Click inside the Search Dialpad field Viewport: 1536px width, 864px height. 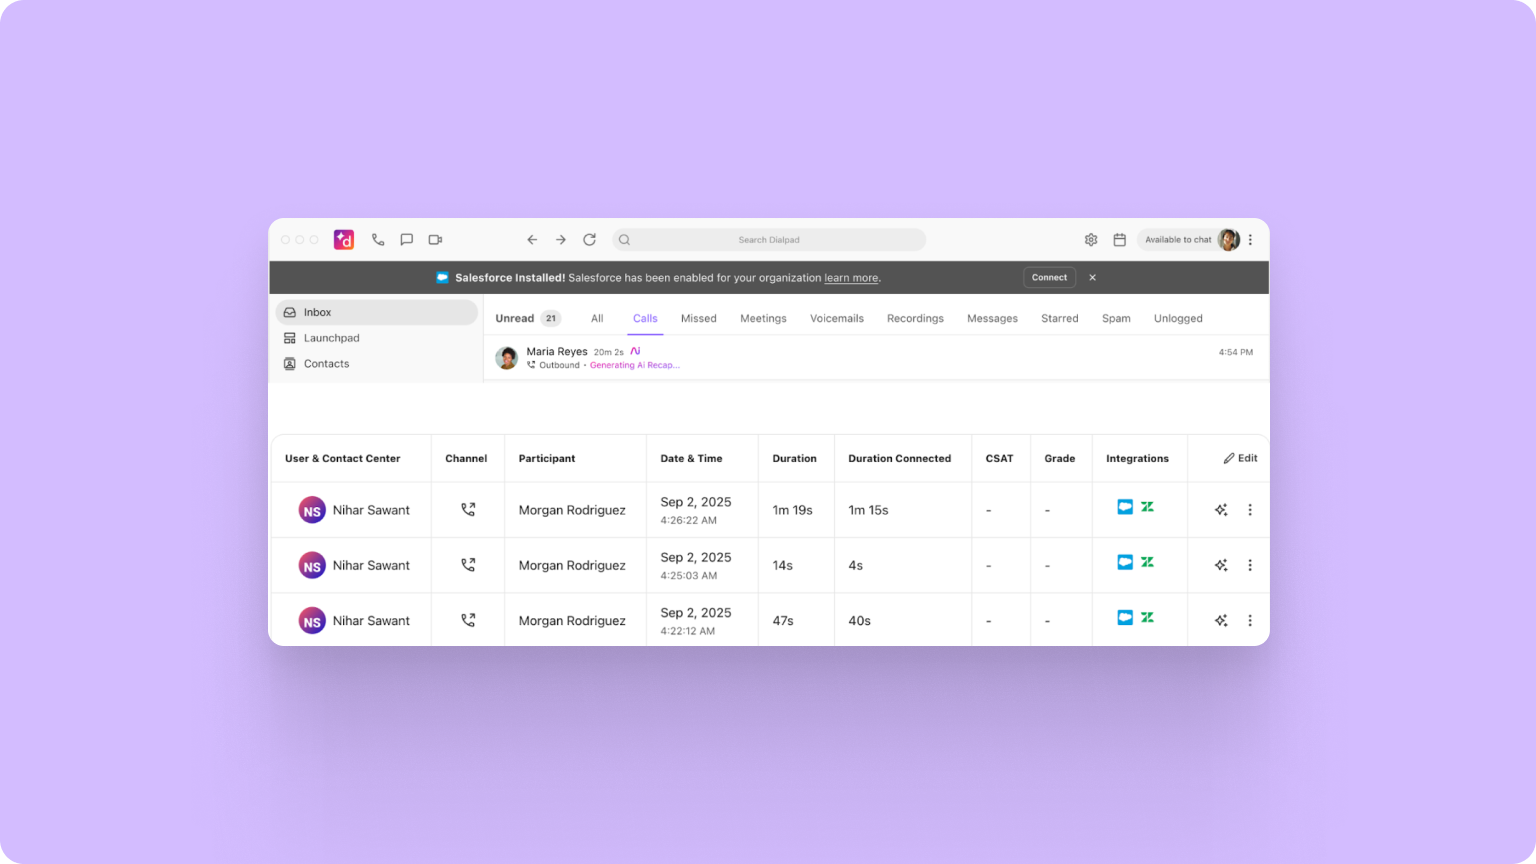pyautogui.click(x=768, y=239)
